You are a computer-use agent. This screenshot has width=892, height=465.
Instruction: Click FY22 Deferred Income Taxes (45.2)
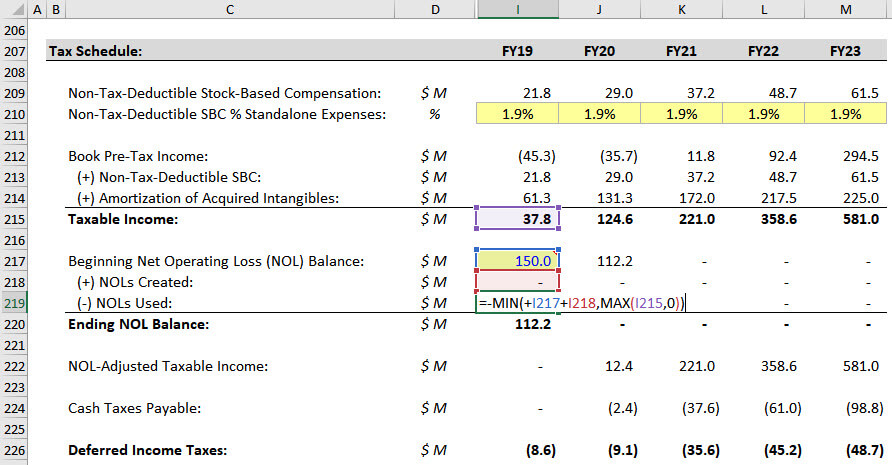(x=782, y=451)
